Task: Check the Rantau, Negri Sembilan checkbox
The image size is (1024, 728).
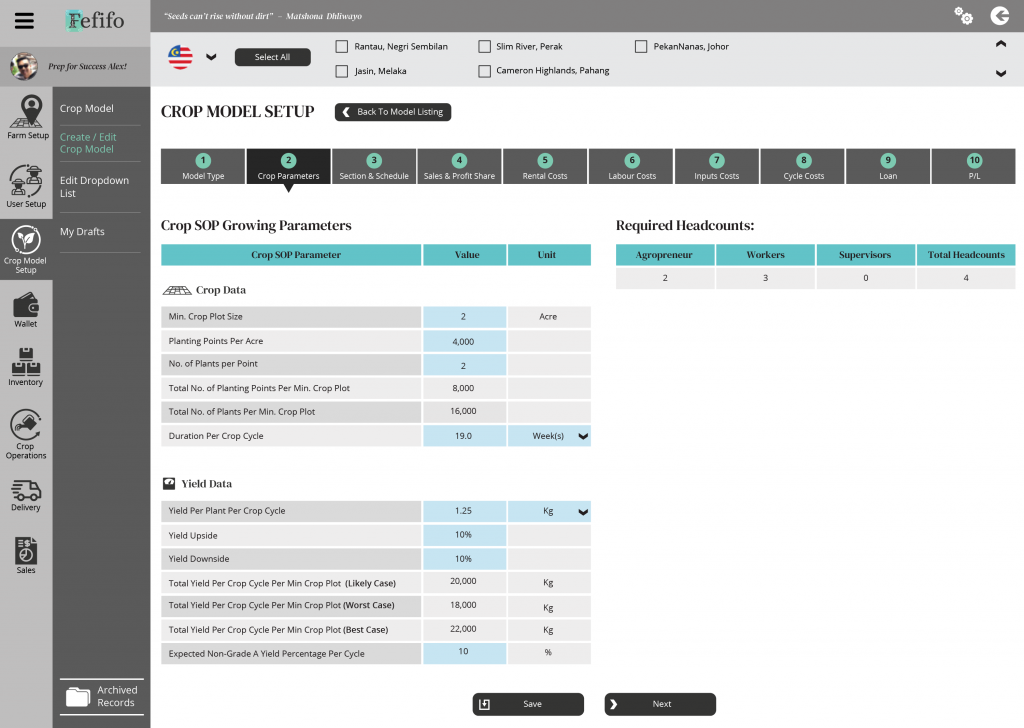Action: 342,46
